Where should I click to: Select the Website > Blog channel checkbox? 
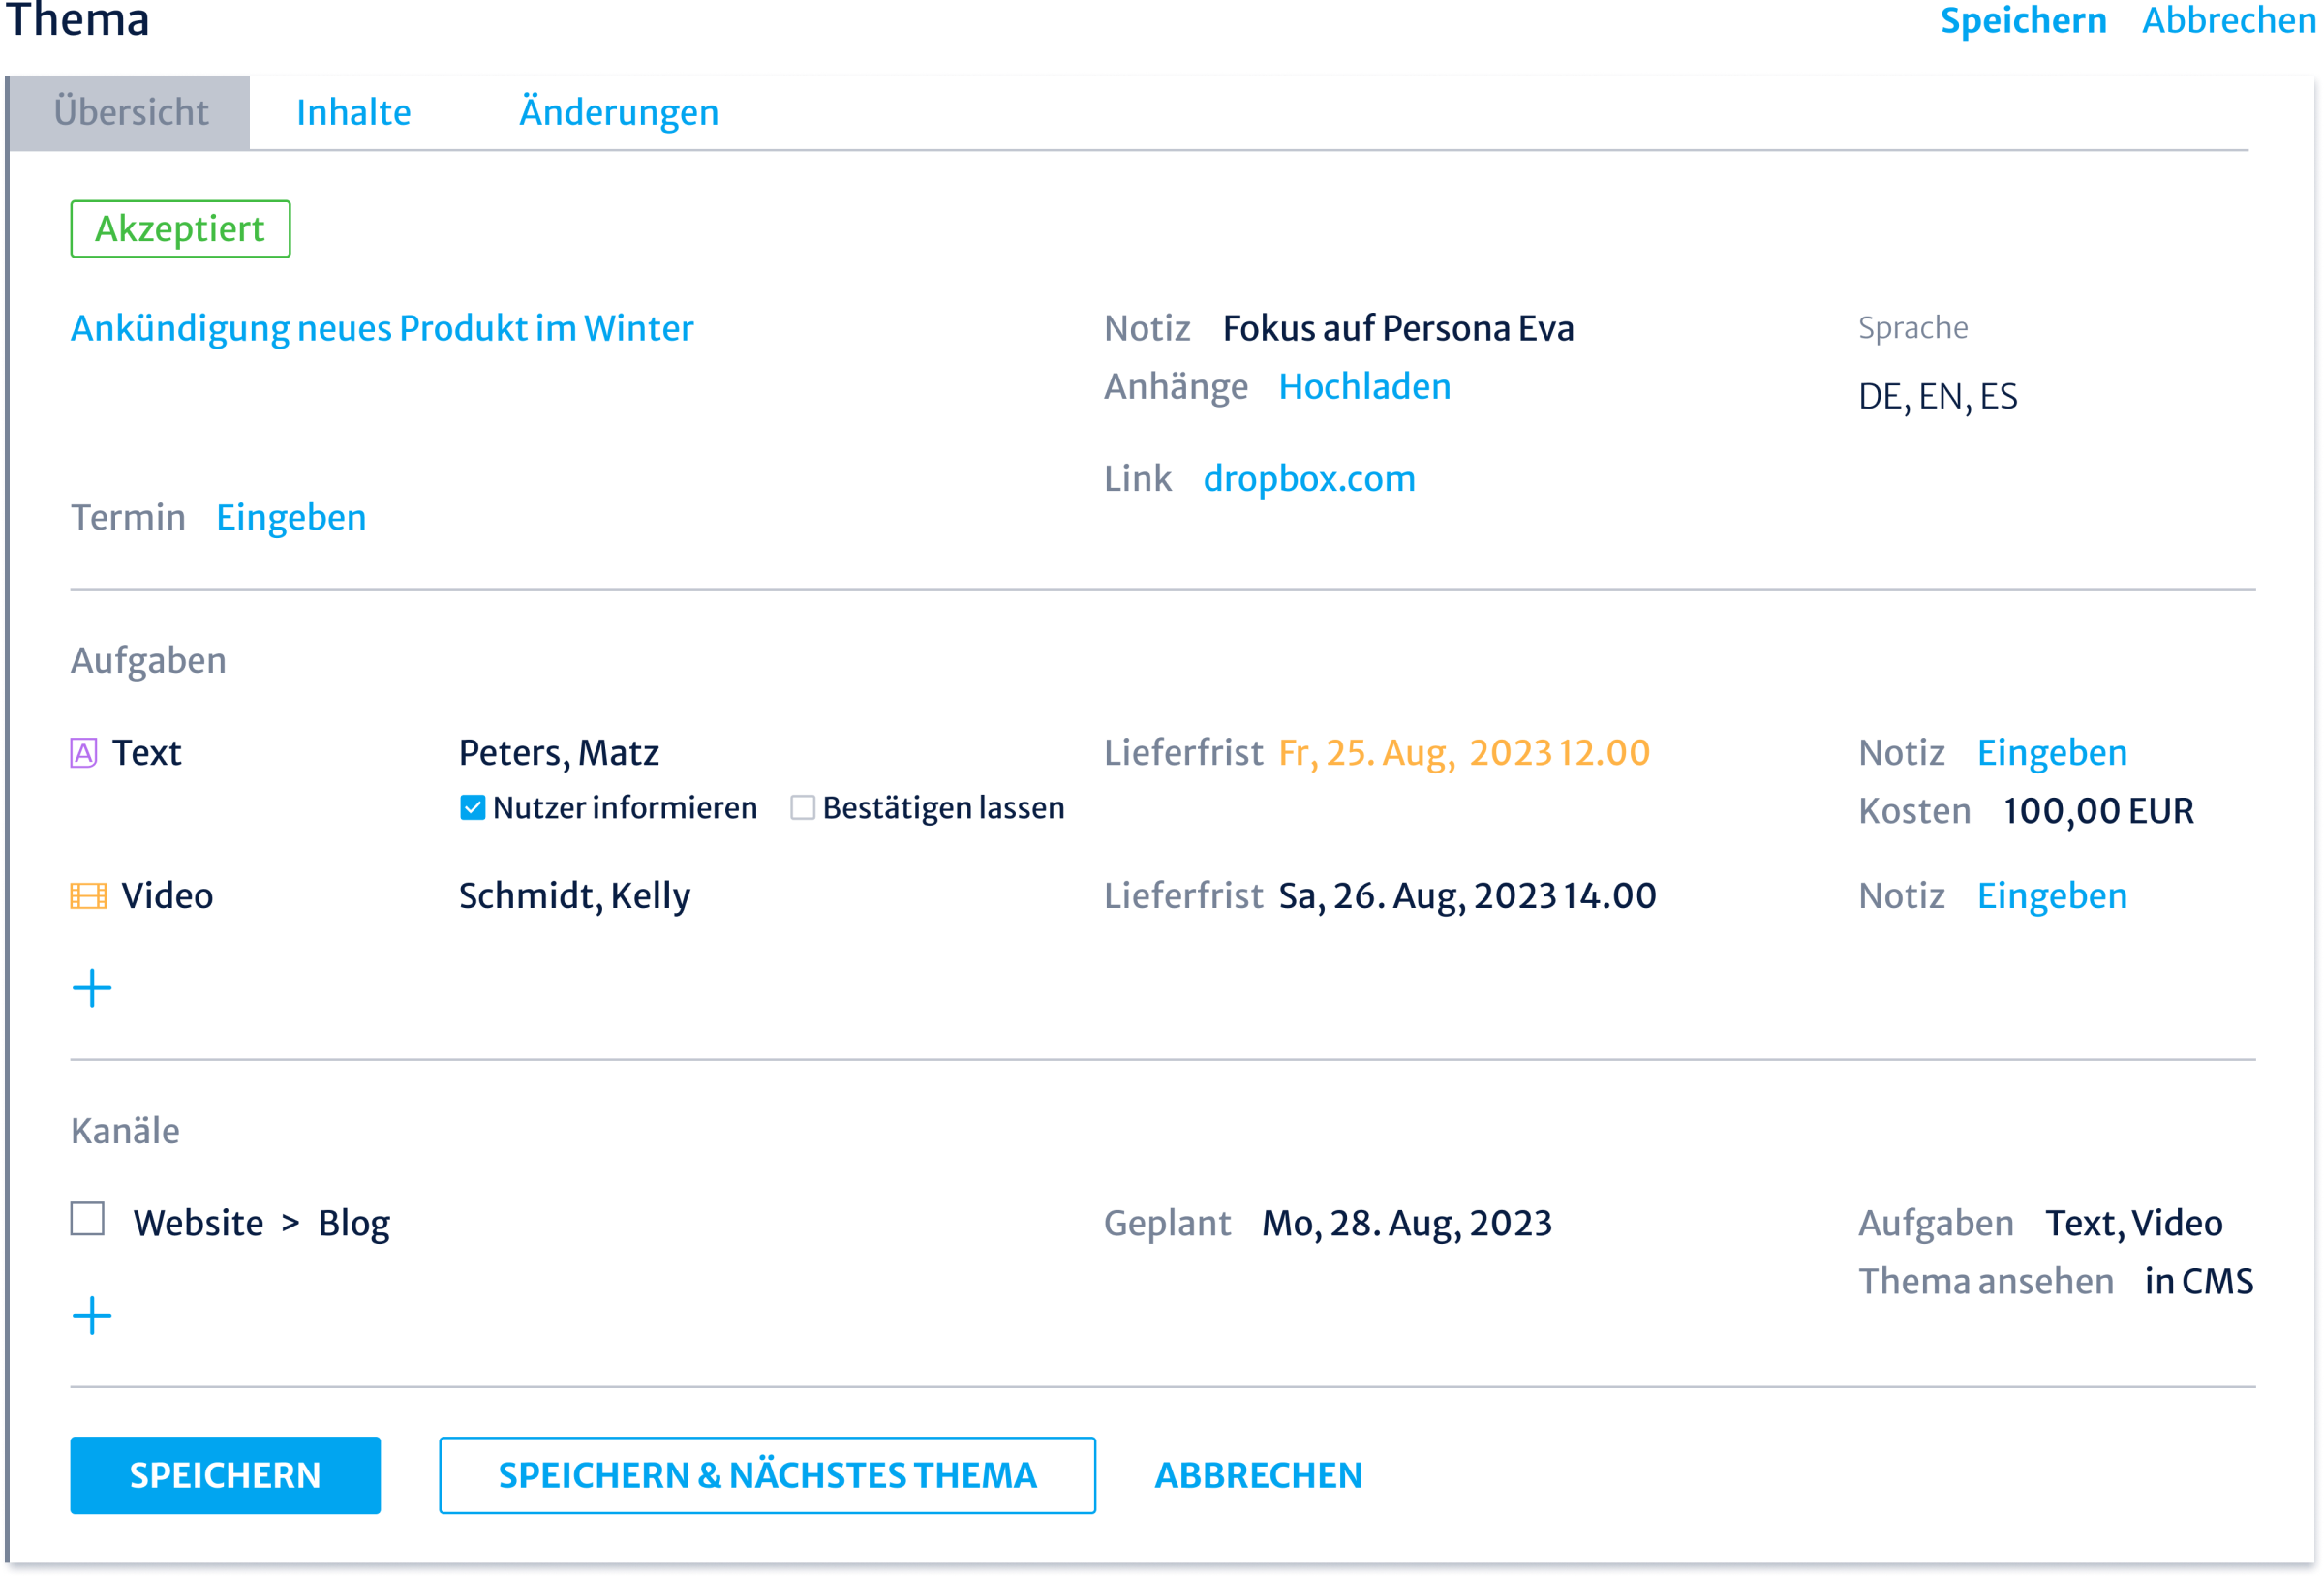88,1219
